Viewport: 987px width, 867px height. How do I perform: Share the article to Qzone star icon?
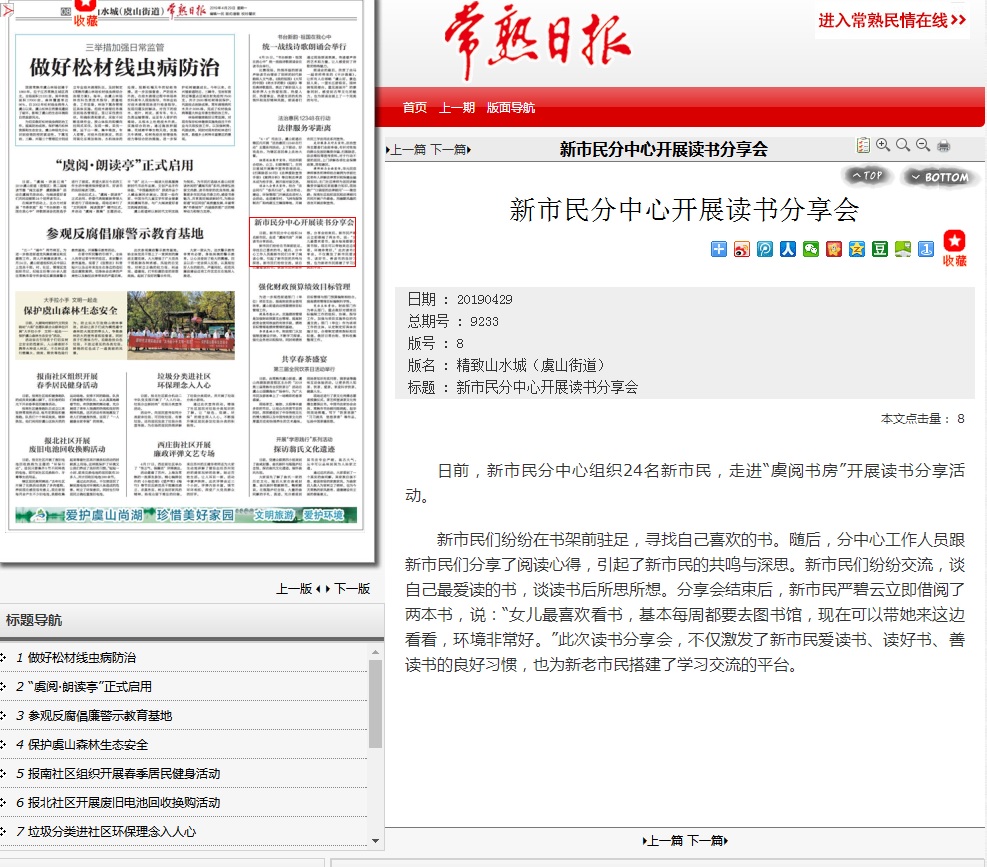pyautogui.click(x=857, y=249)
